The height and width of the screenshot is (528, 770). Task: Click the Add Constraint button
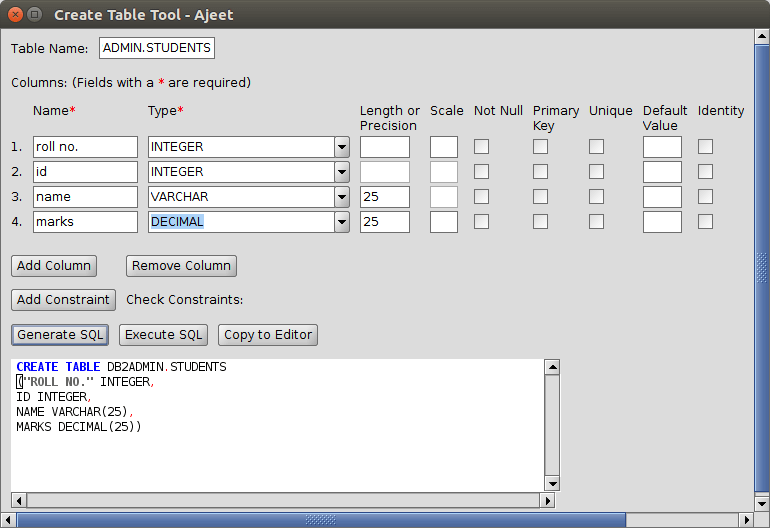point(64,299)
